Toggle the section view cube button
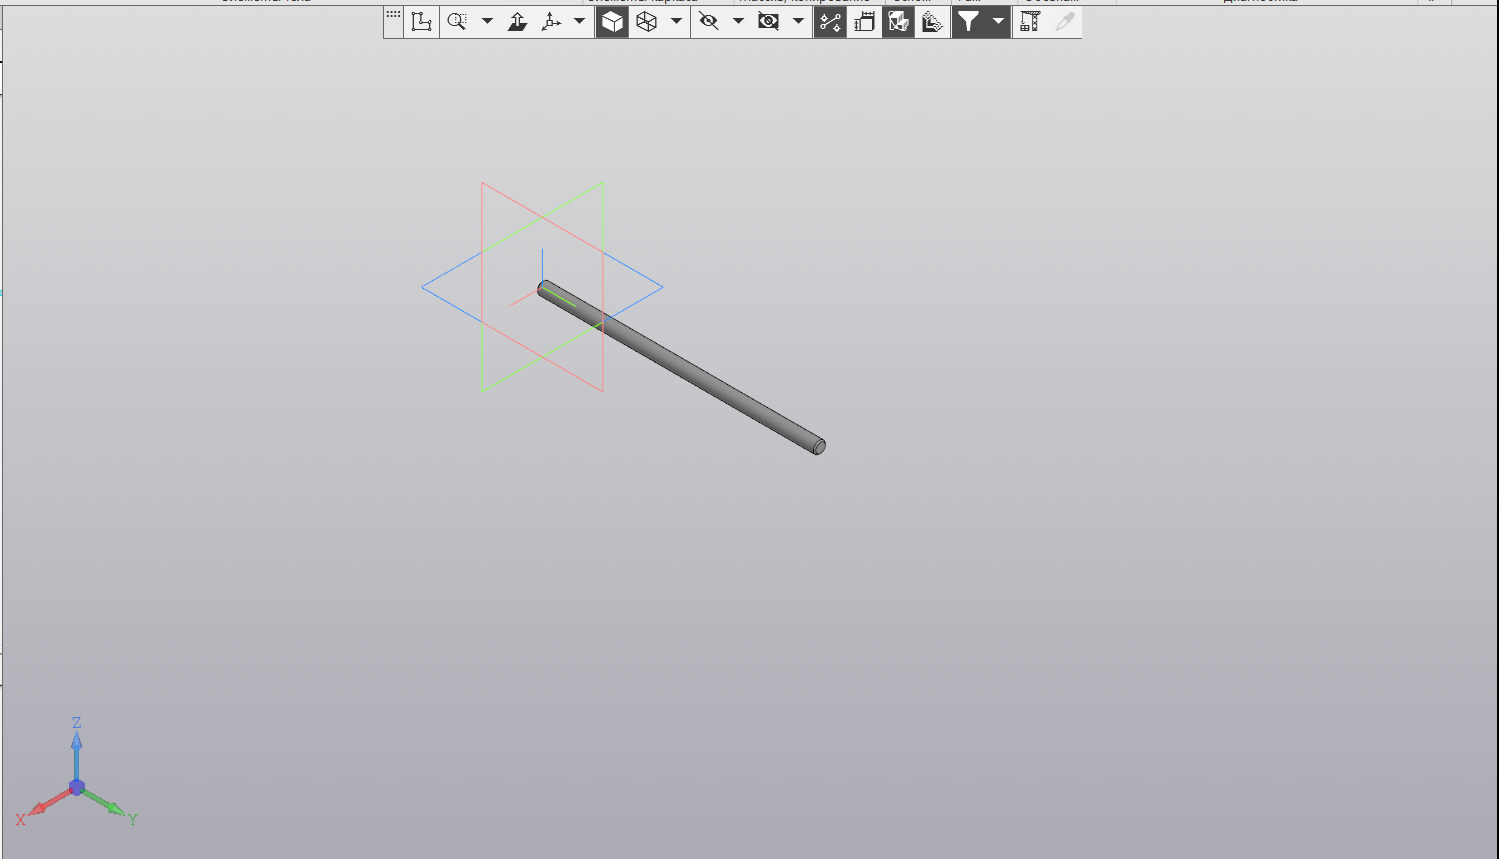1499x859 pixels. 898,21
